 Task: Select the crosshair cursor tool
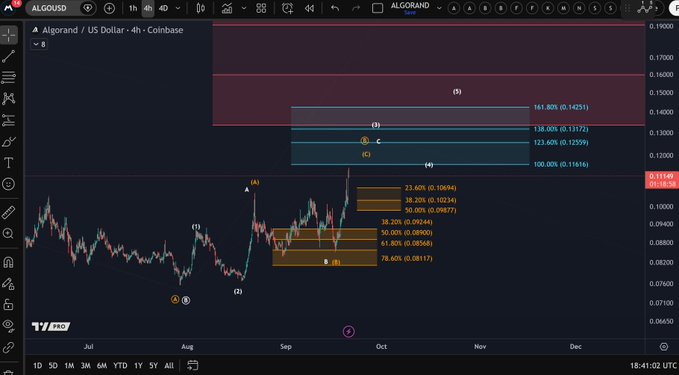9,36
